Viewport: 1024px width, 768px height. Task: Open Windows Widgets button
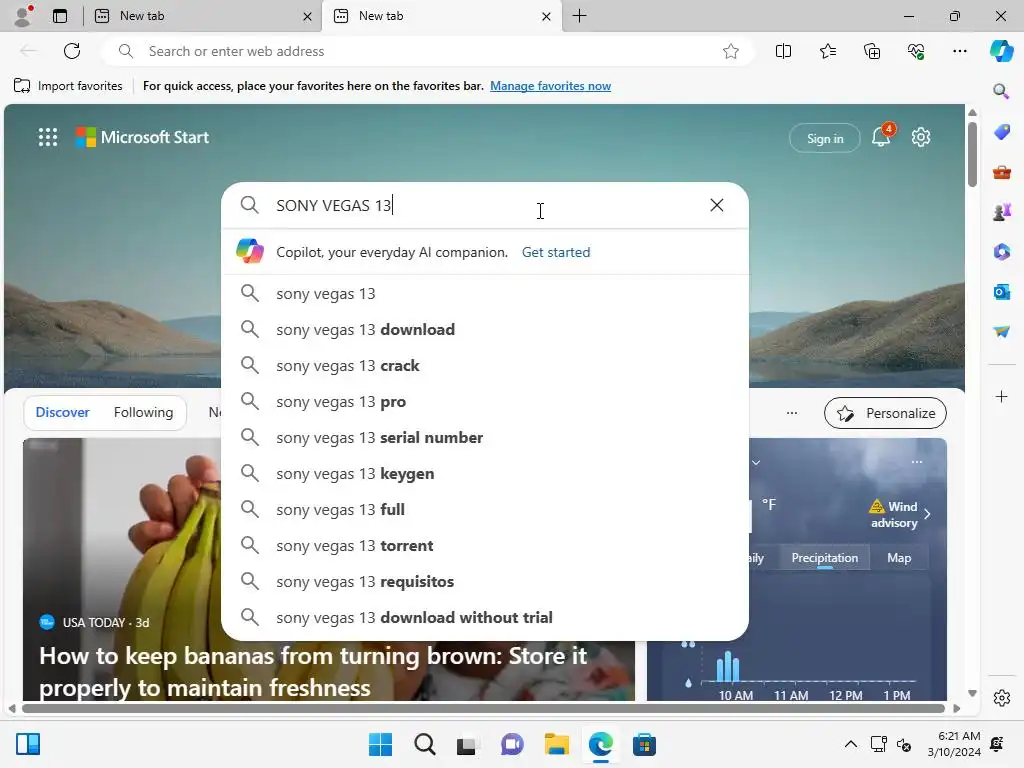[x=28, y=744]
